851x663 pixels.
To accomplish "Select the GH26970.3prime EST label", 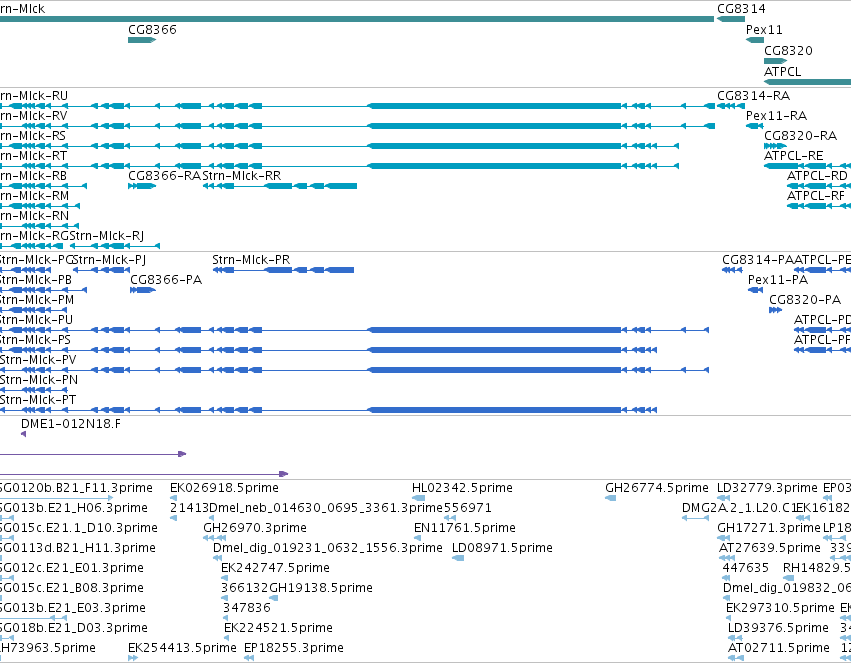I will [x=255, y=528].
